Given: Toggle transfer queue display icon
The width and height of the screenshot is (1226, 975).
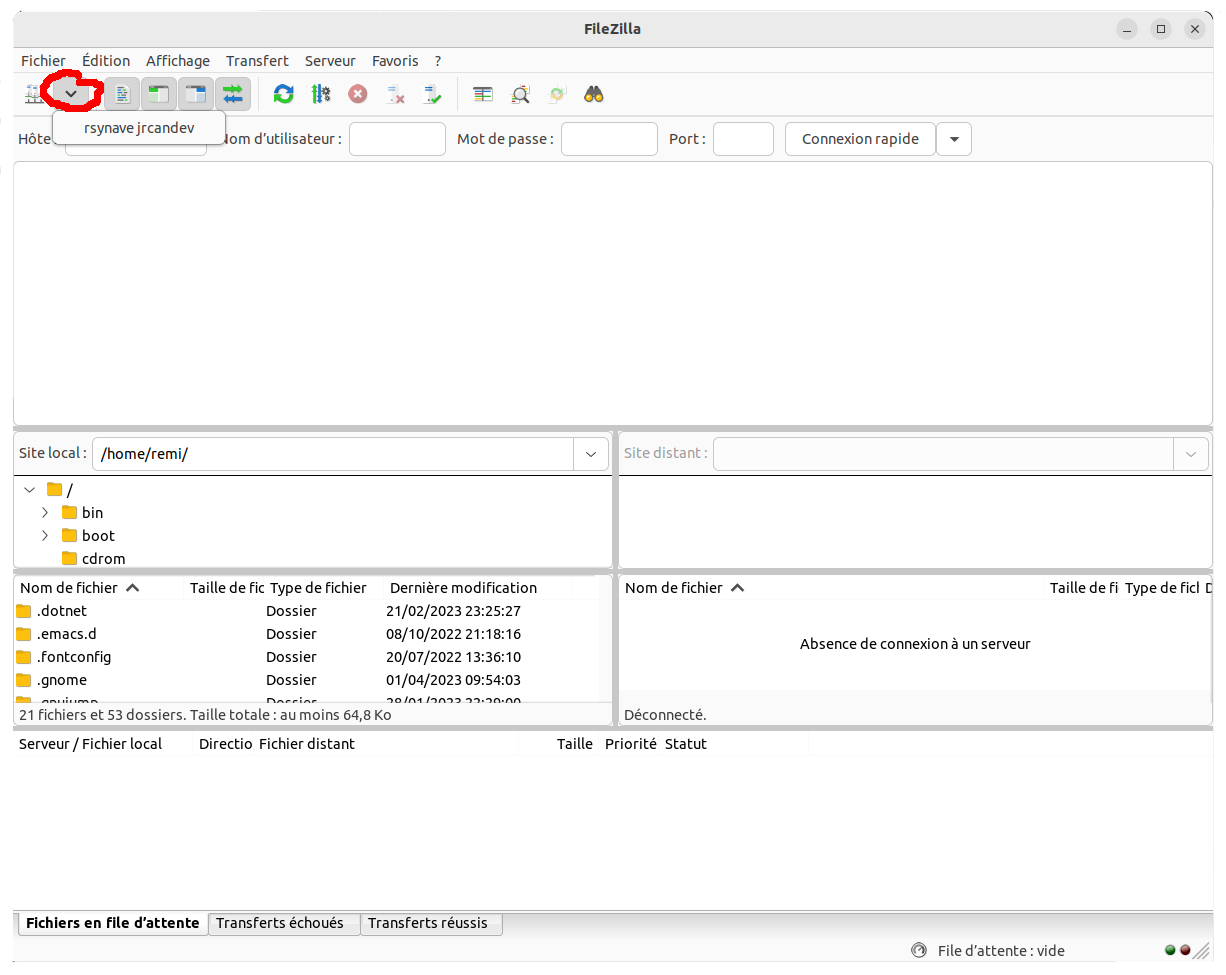Looking at the screenshot, I should [x=233, y=94].
